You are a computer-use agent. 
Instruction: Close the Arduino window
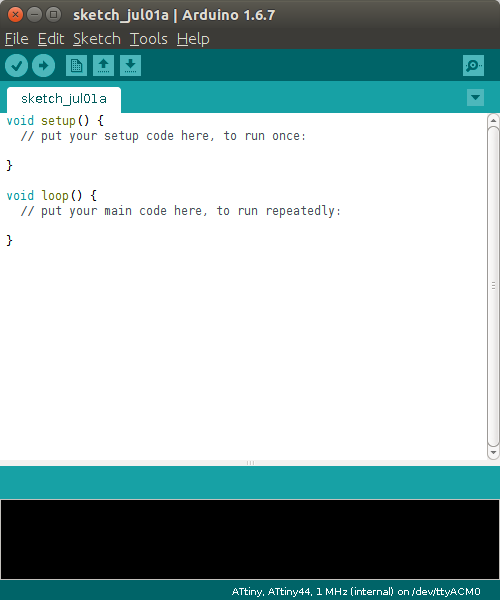(x=15, y=15)
